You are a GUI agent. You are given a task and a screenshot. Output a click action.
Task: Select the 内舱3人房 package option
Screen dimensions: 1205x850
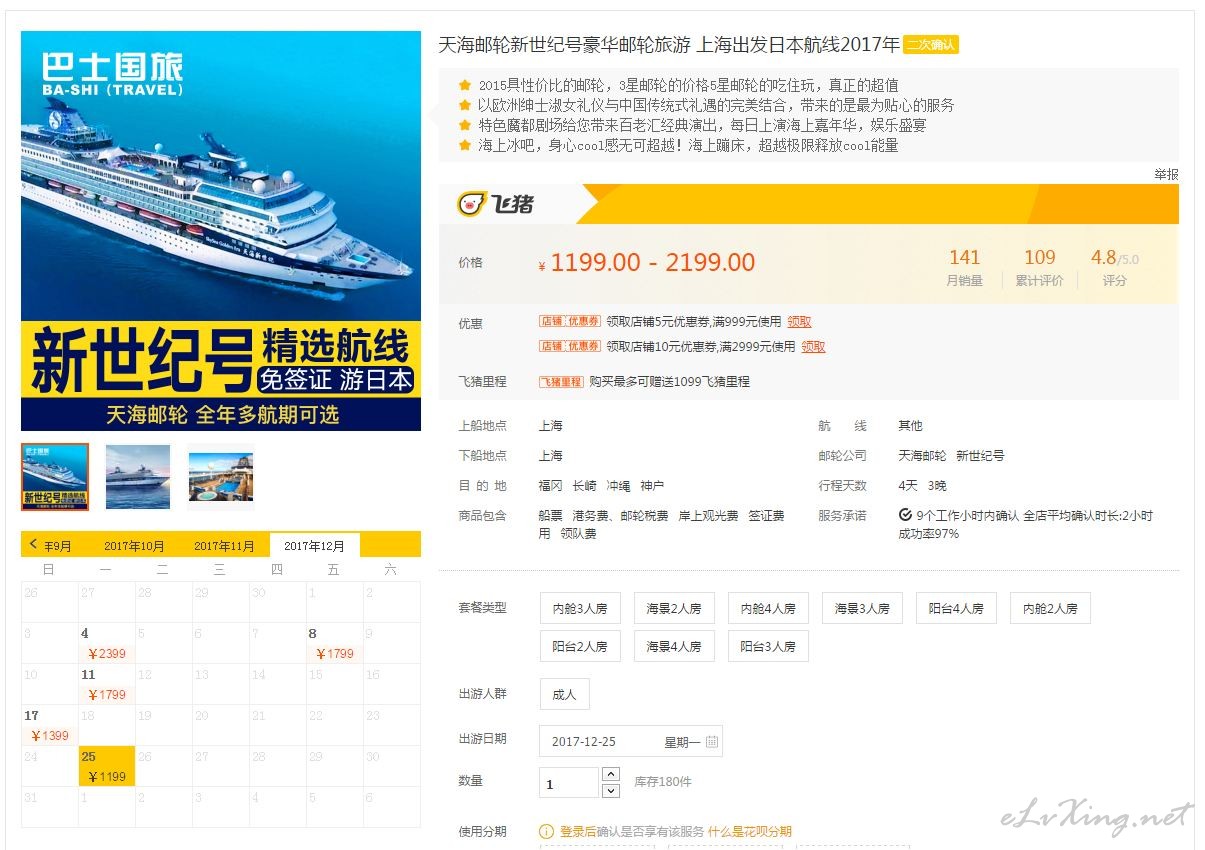(580, 608)
